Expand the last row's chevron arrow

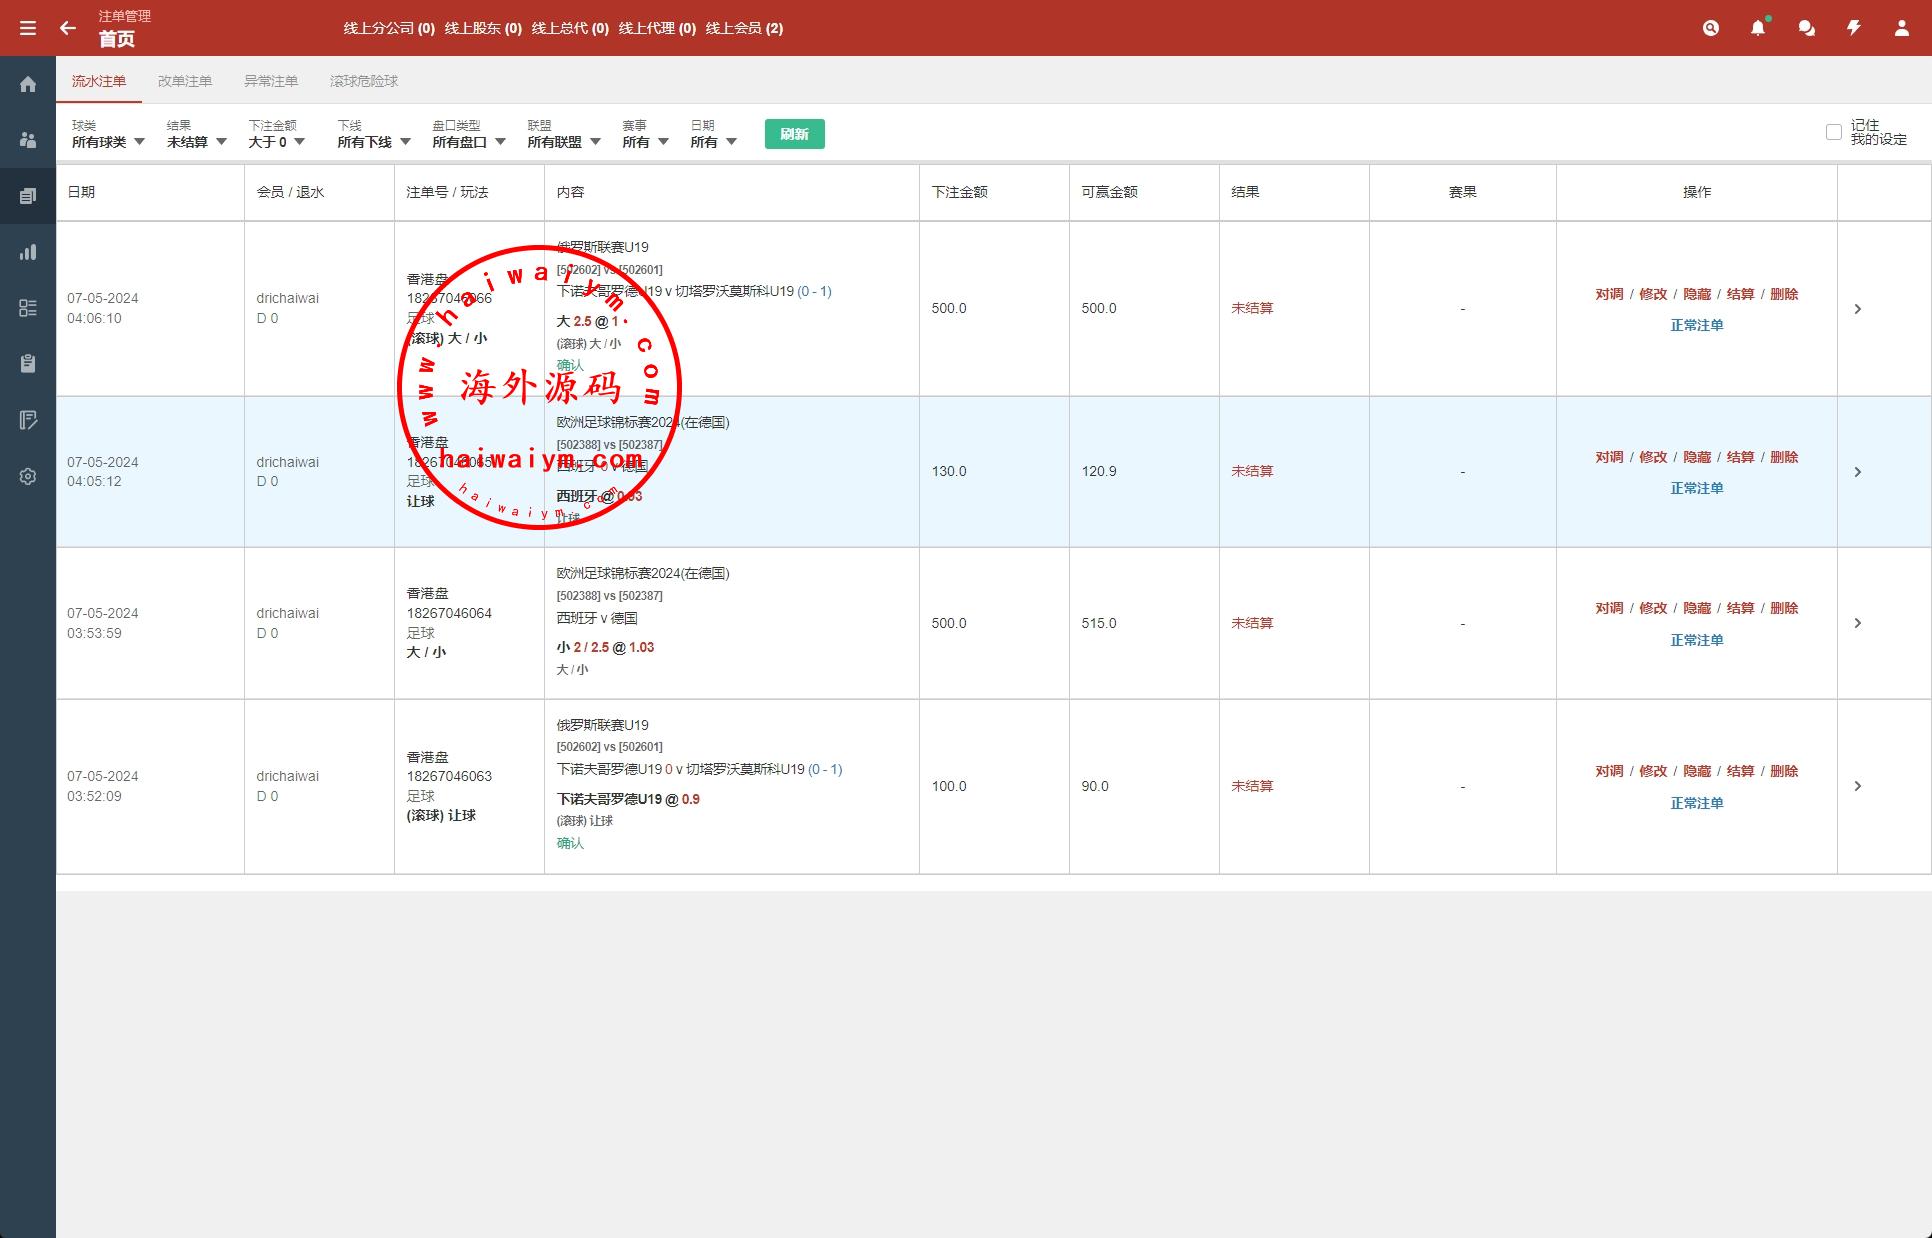1858,786
